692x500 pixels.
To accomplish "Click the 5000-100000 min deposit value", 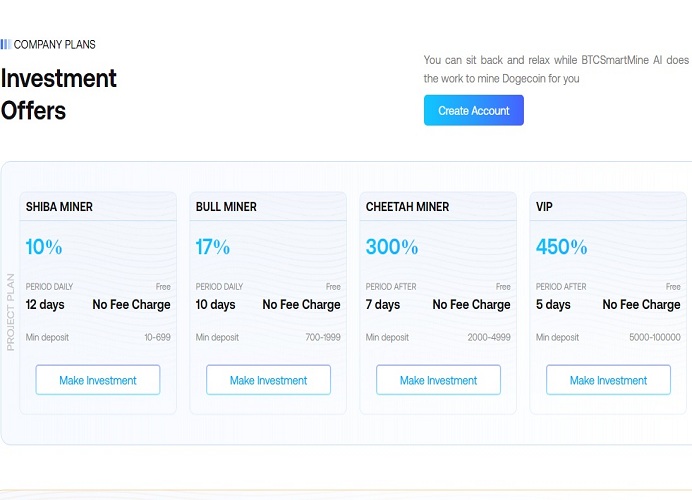I will click(x=654, y=338).
